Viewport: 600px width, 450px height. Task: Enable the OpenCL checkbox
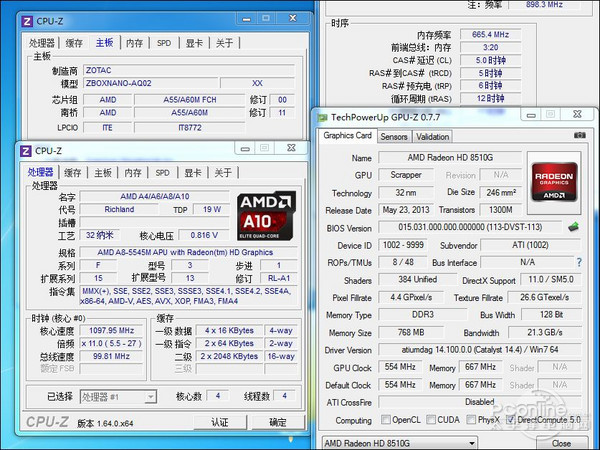coord(386,420)
